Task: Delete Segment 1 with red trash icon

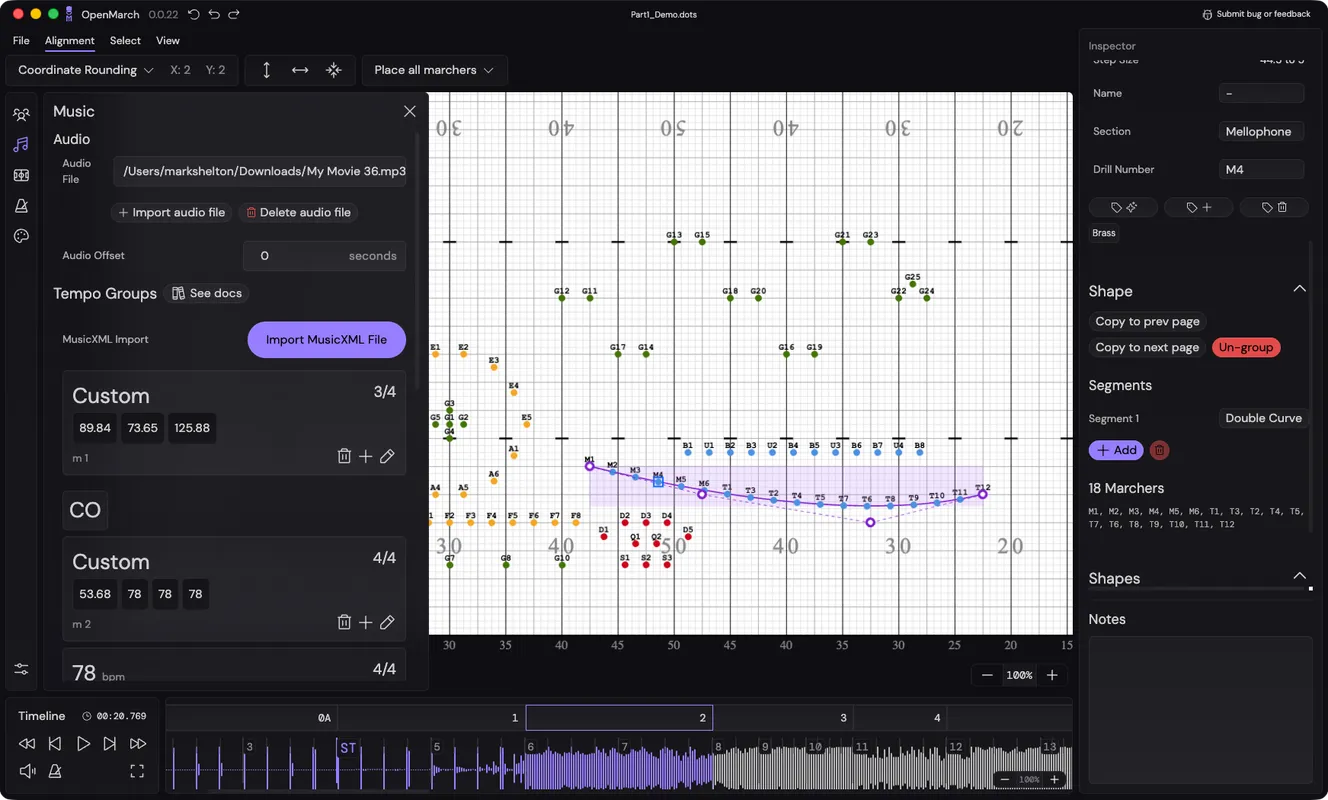Action: [1159, 450]
